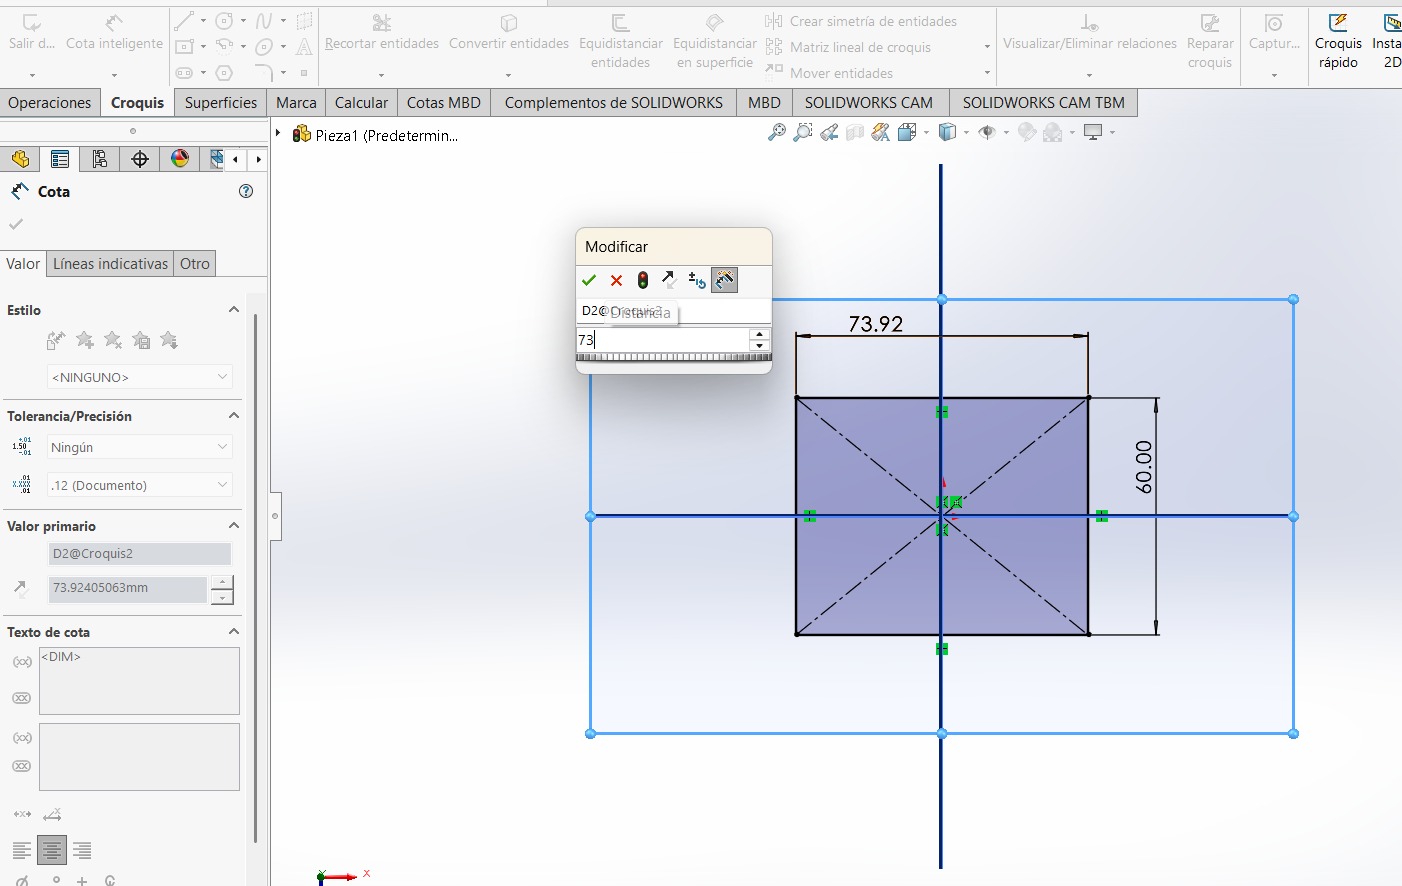The width and height of the screenshot is (1402, 886).
Task: Open the DisplayManager color ball tab
Action: (180, 159)
